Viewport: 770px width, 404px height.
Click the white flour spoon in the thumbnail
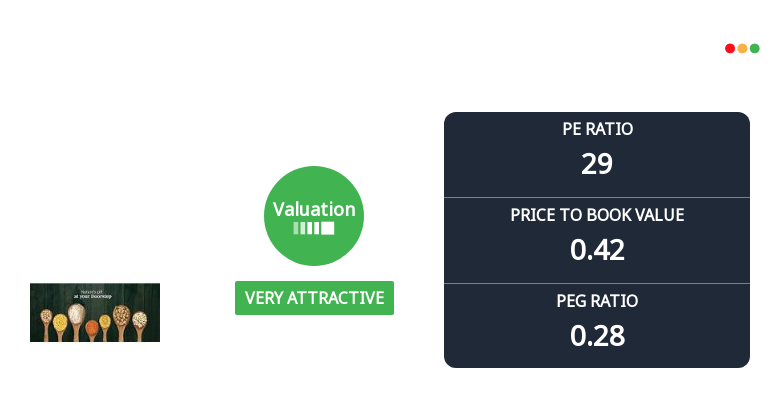tap(76, 313)
